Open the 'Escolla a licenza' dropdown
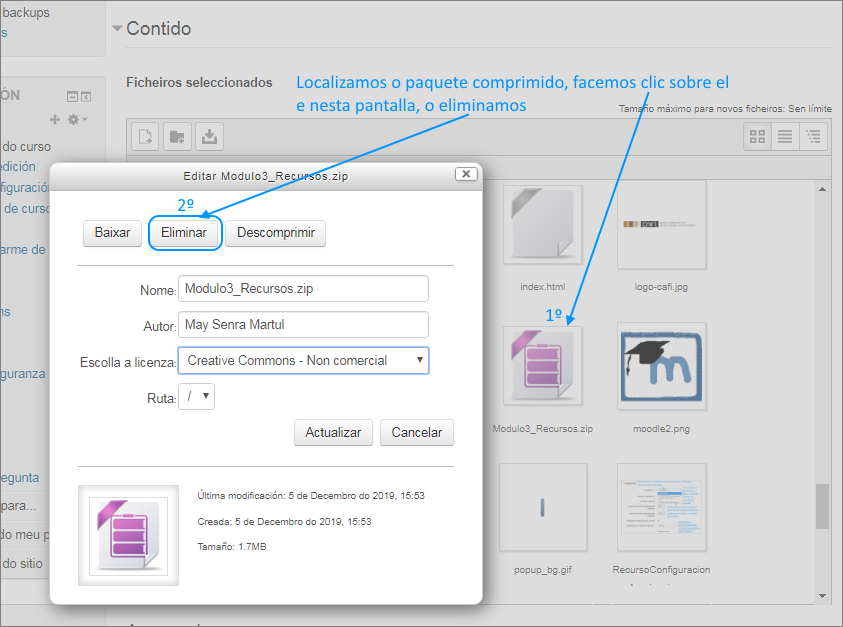This screenshot has height=627, width=843. click(x=303, y=360)
